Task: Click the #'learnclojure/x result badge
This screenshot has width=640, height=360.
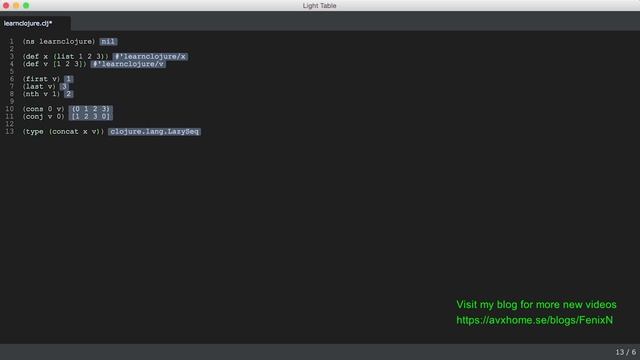Action: (150, 57)
